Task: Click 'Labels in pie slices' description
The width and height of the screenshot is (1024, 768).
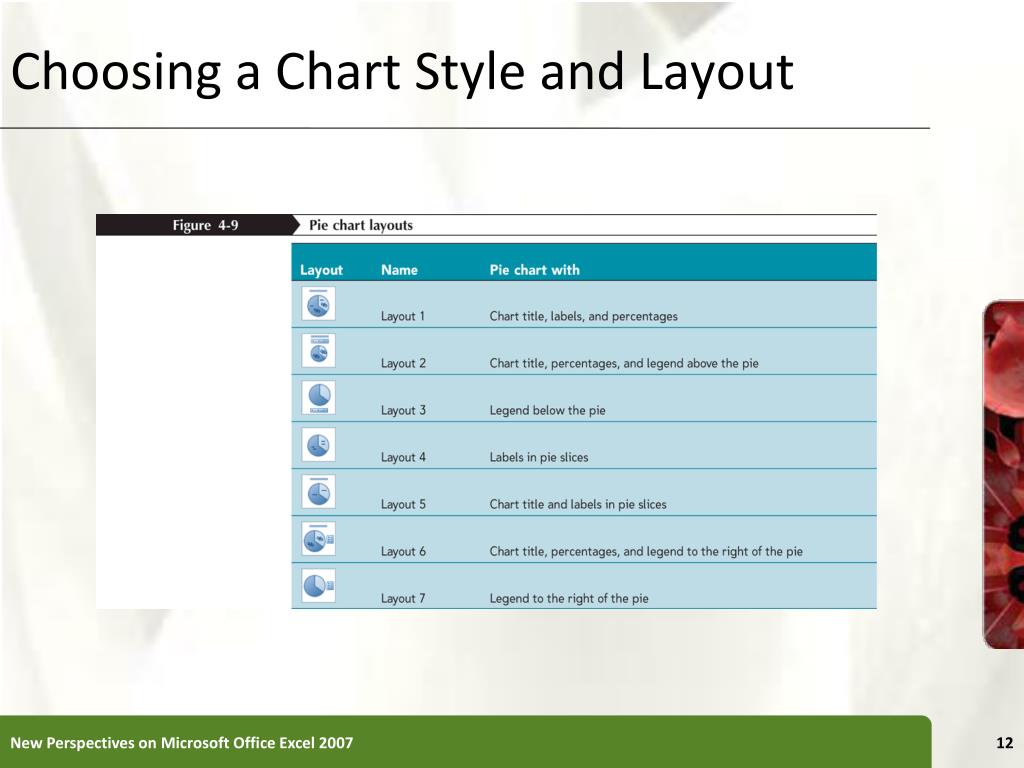Action: click(x=539, y=457)
